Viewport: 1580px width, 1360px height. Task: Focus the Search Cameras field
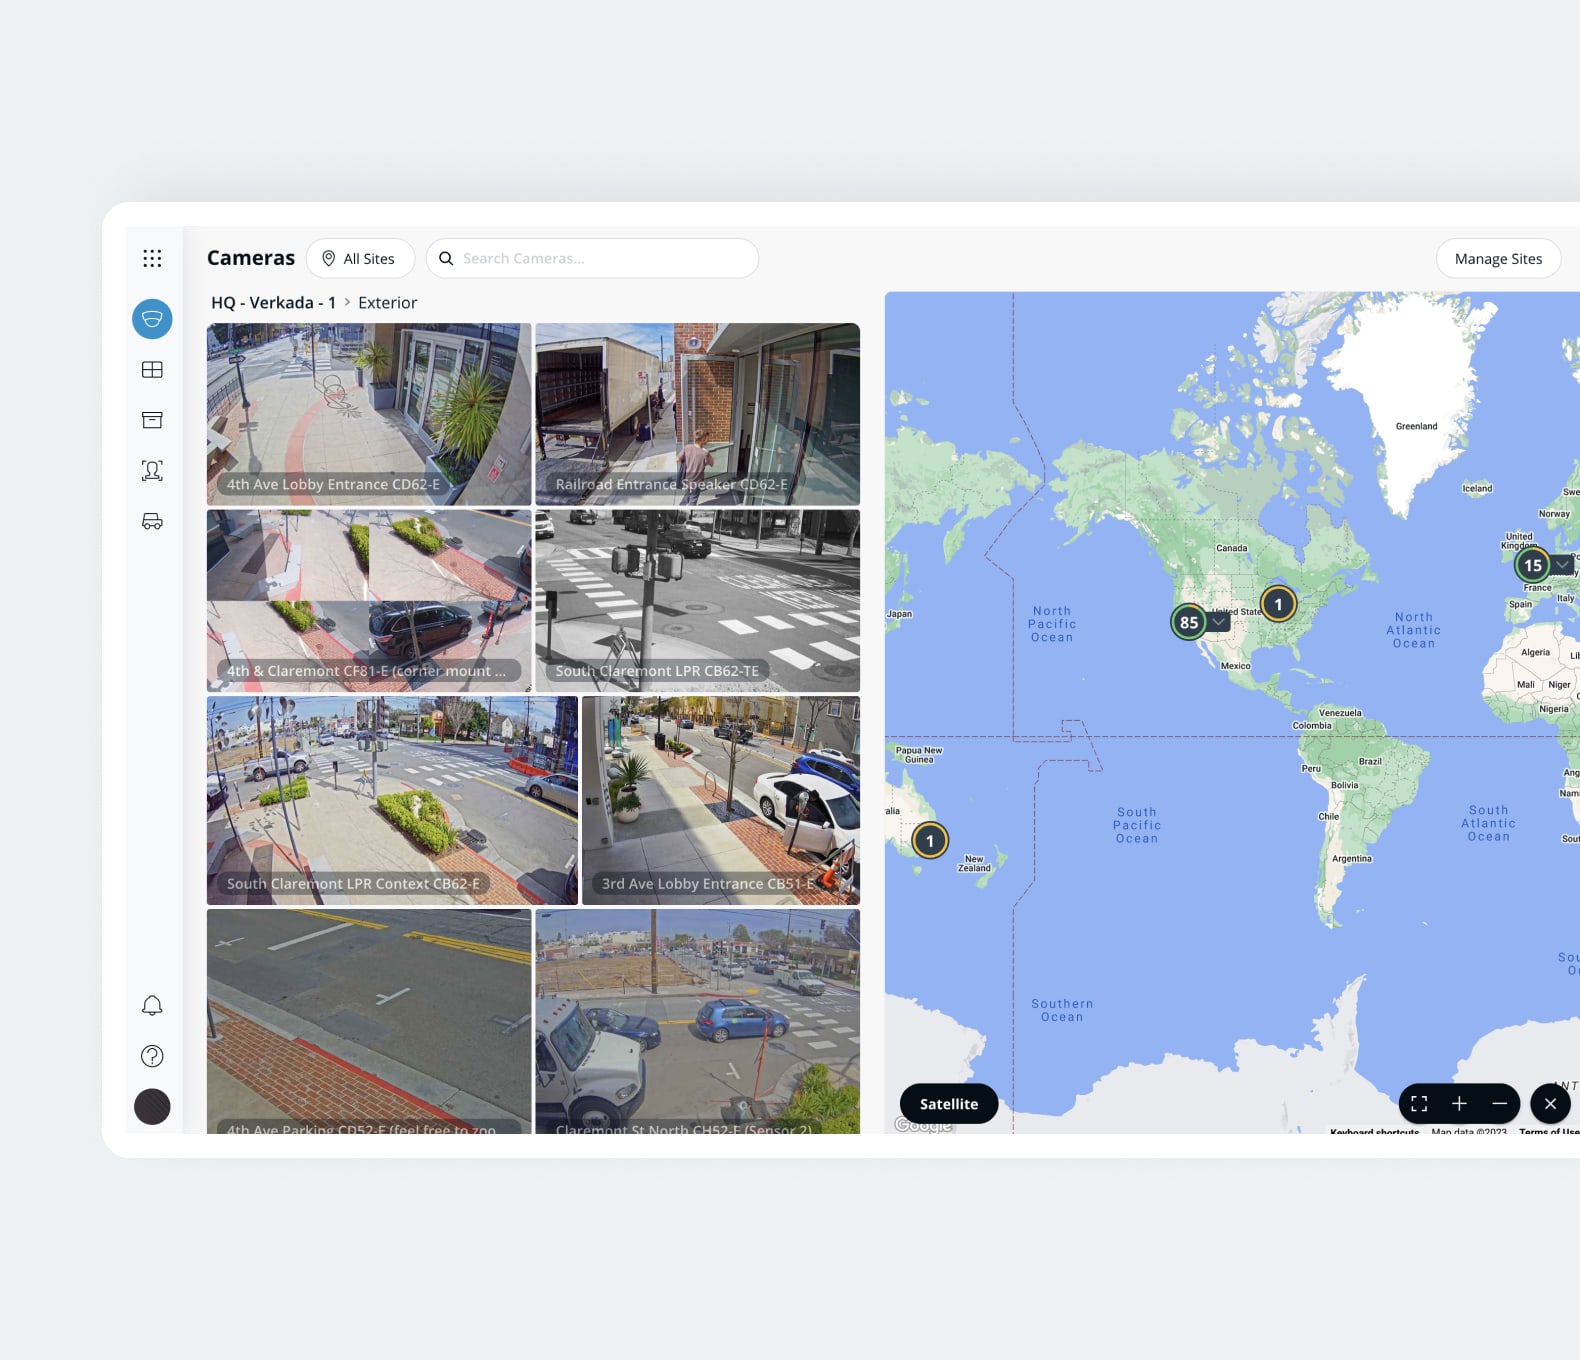point(592,259)
